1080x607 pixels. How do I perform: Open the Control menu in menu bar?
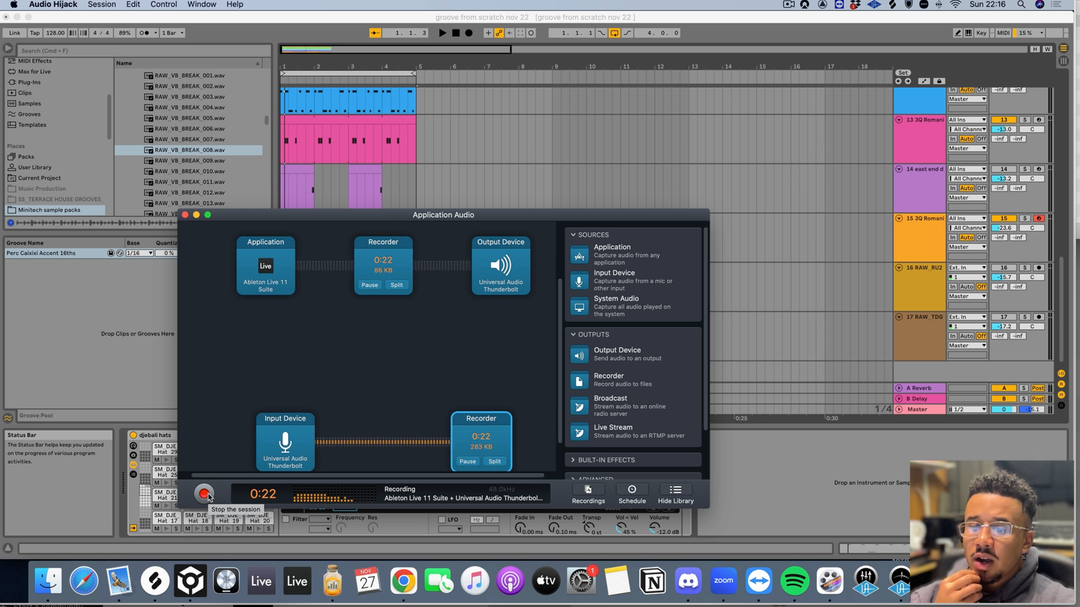point(164,5)
